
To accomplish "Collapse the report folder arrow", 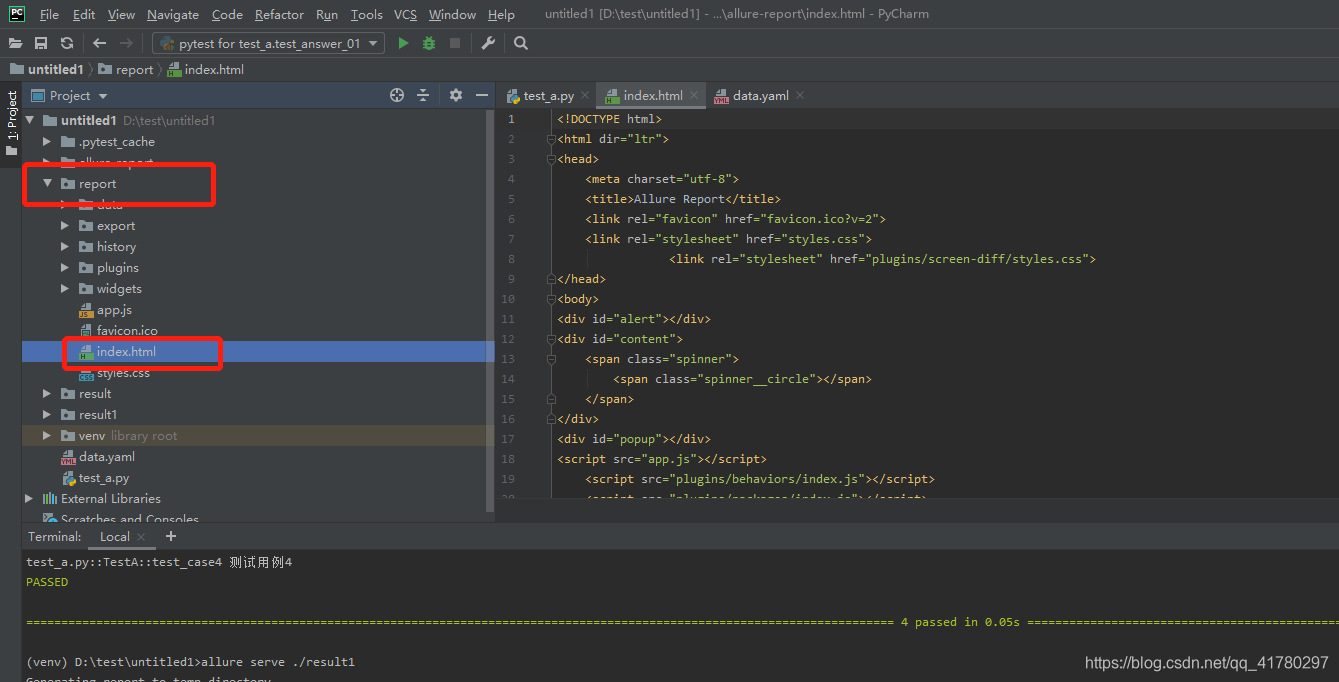I will click(x=47, y=183).
